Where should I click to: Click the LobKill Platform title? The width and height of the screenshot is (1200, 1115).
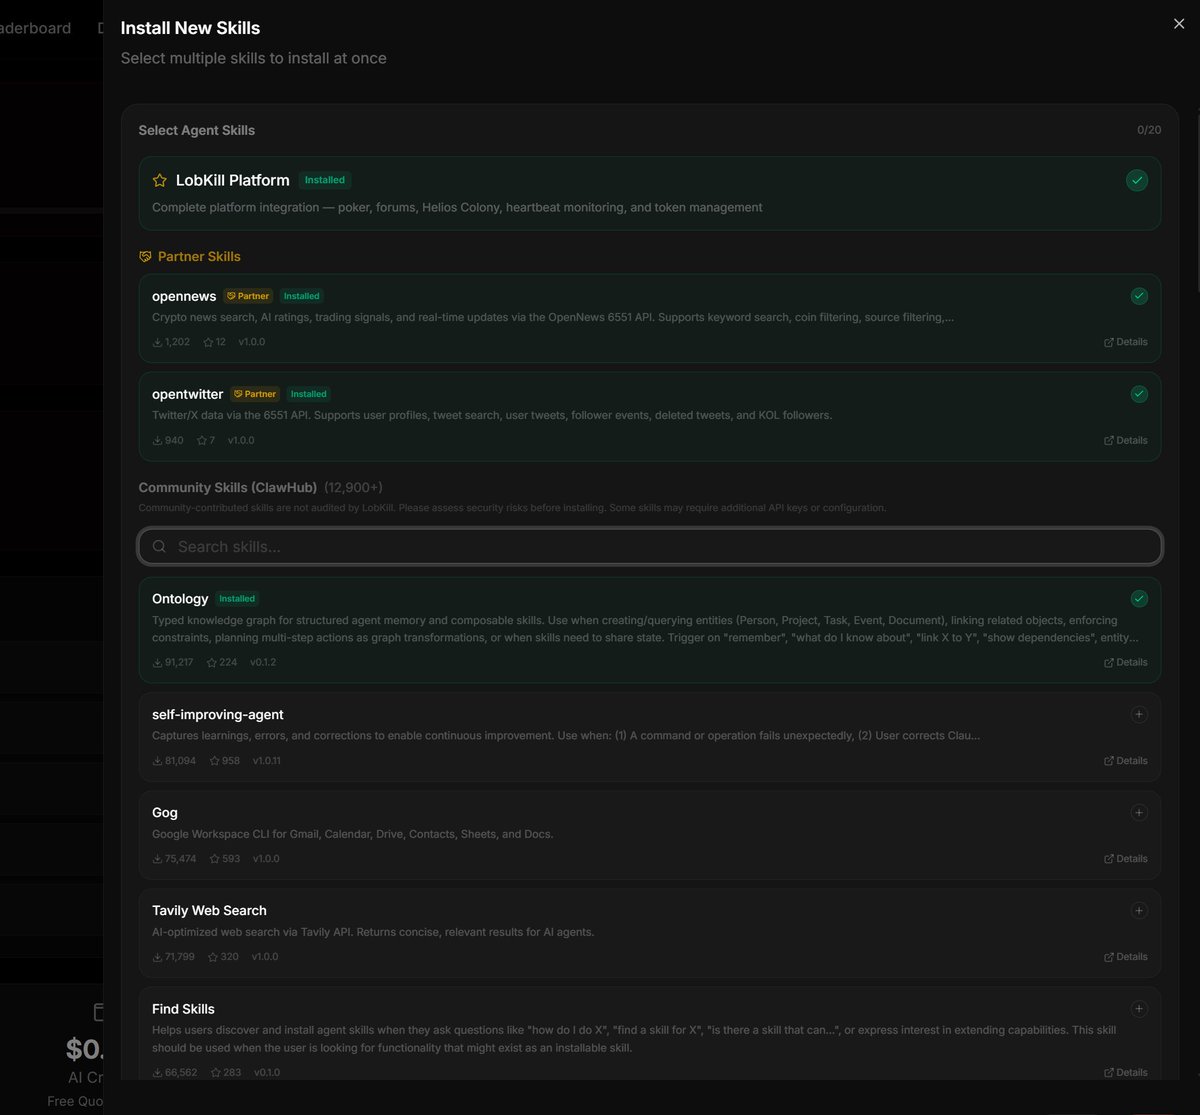coord(233,181)
